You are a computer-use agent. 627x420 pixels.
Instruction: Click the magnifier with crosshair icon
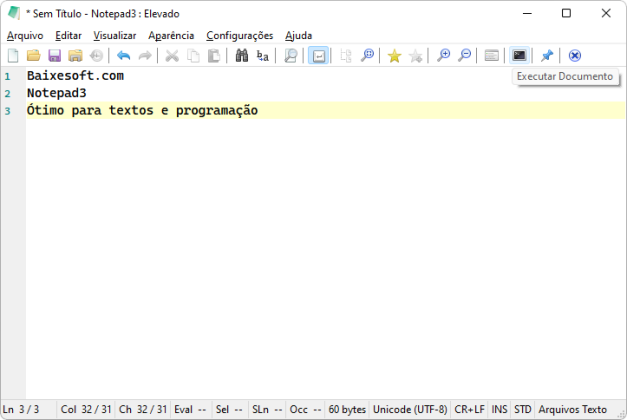click(367, 56)
